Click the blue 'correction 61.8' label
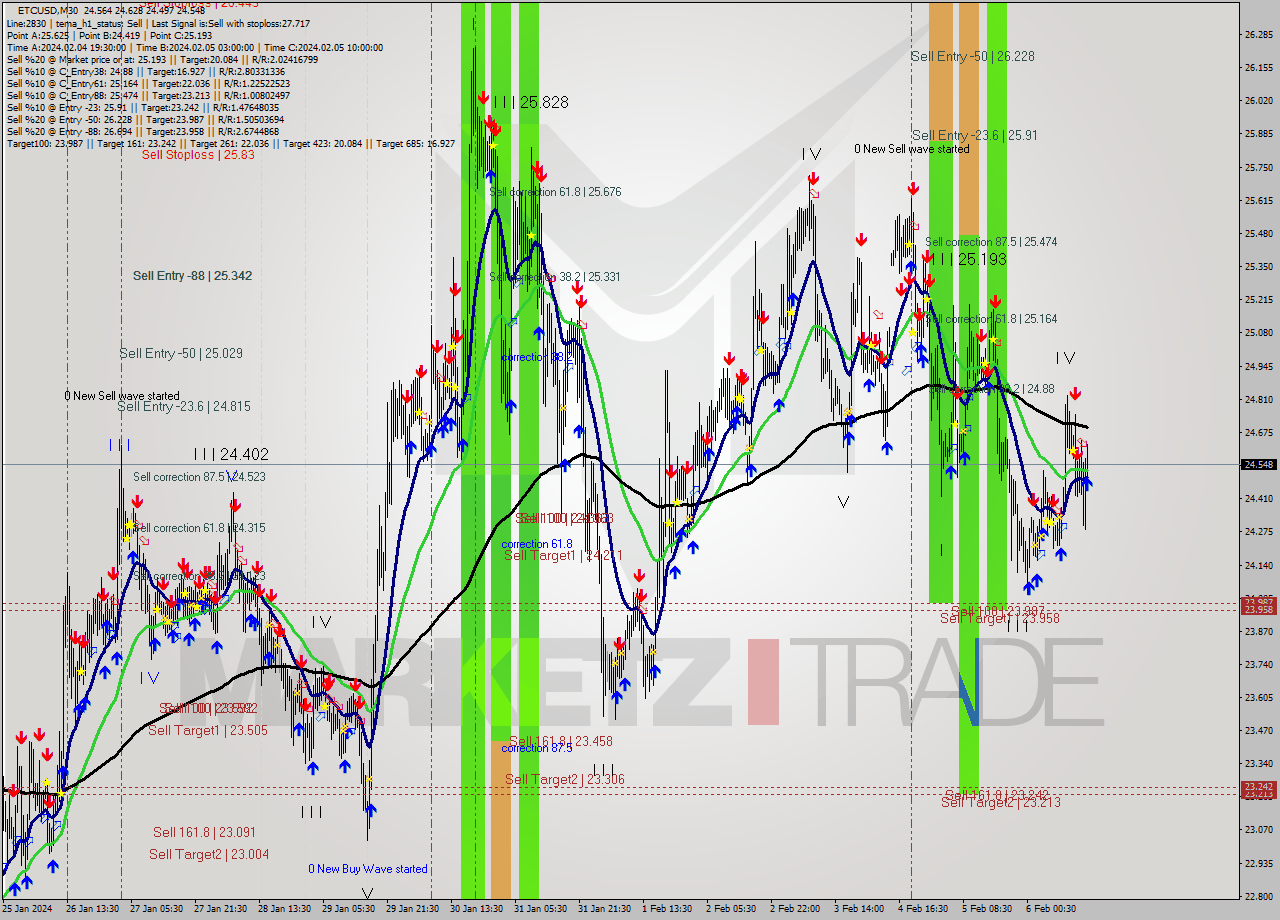Viewport: 1280px width, 920px height. (x=537, y=544)
